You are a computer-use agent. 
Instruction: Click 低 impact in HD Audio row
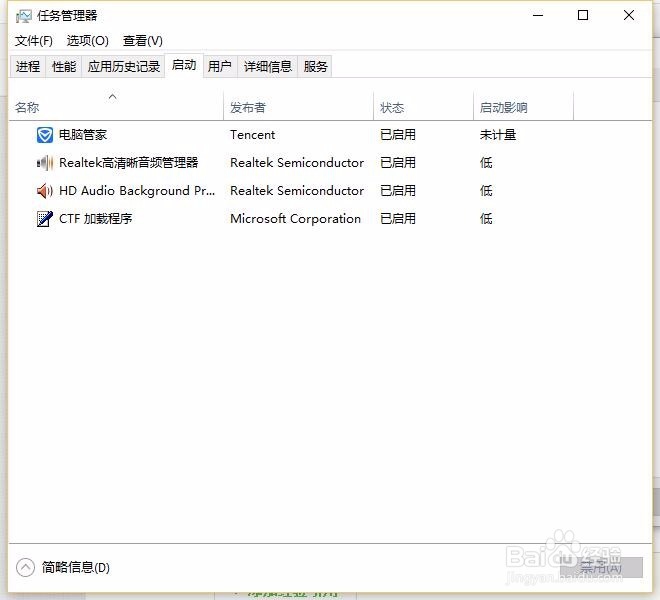click(x=486, y=191)
